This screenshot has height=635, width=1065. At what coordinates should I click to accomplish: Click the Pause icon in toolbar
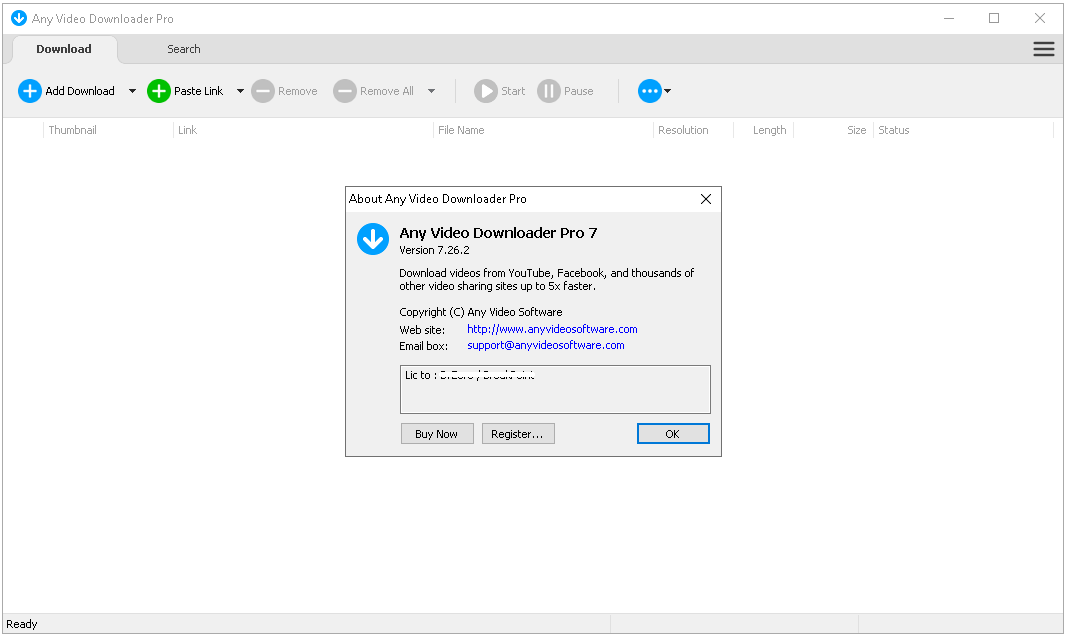(549, 91)
